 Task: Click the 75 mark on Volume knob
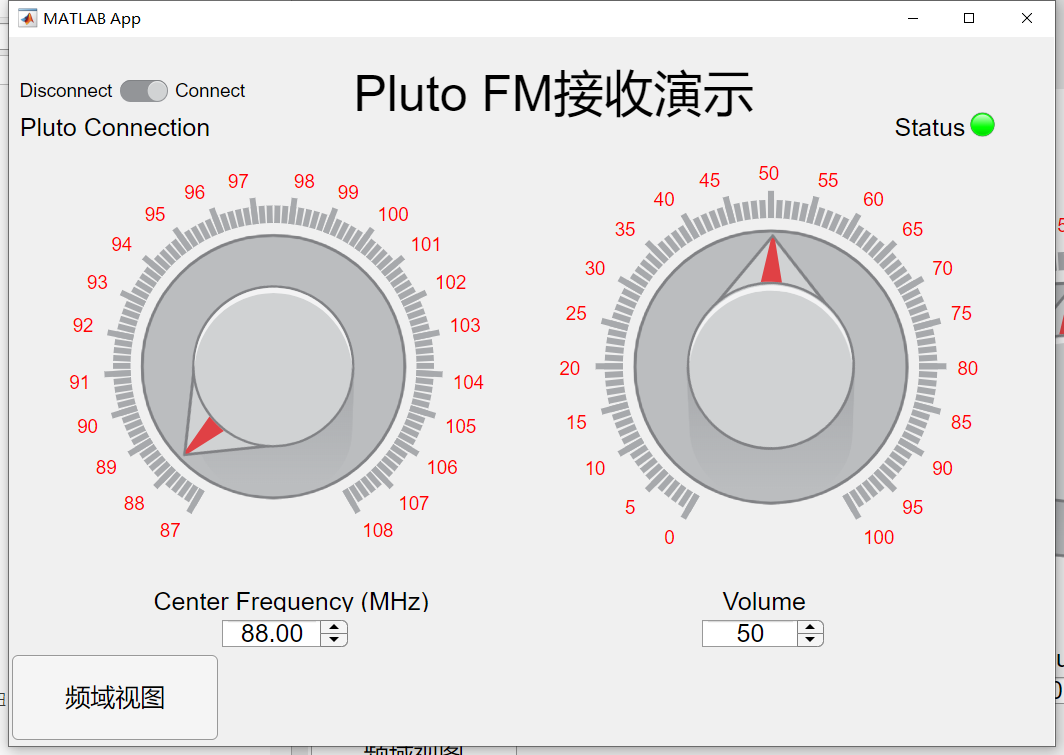(962, 313)
